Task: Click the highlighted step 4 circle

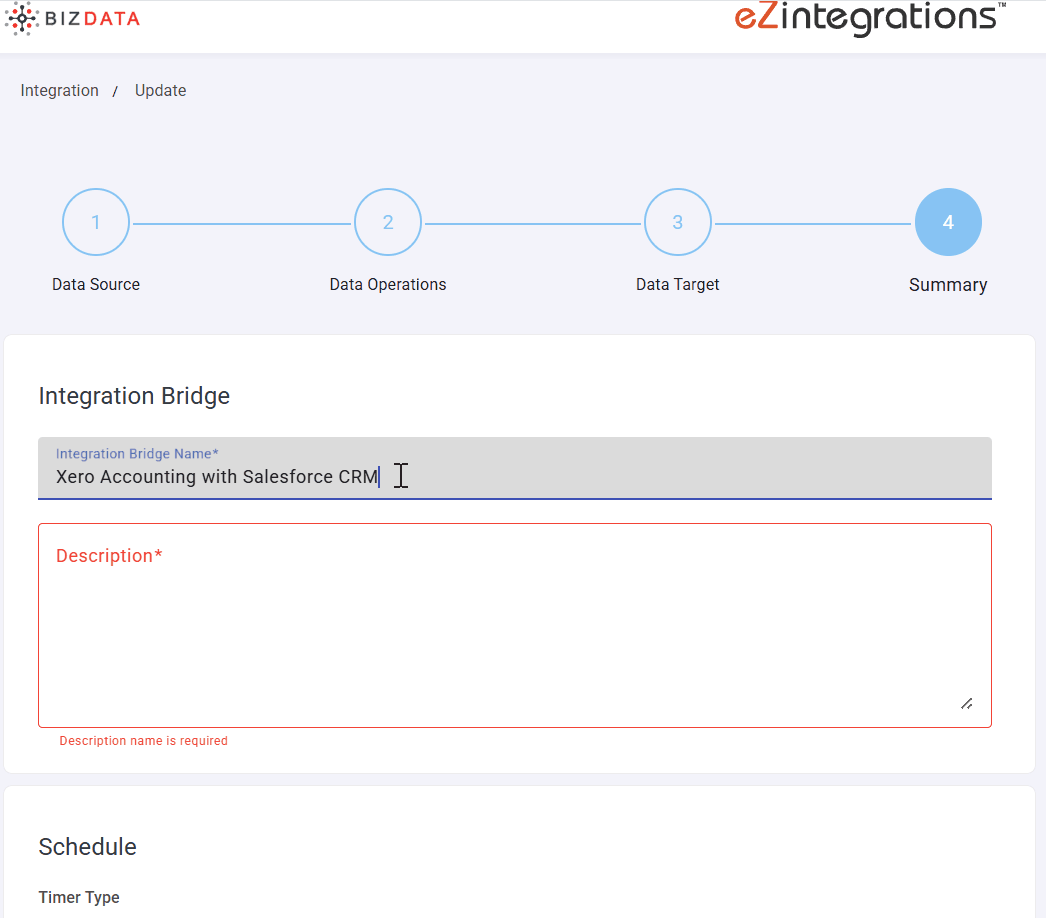Action: tap(948, 222)
